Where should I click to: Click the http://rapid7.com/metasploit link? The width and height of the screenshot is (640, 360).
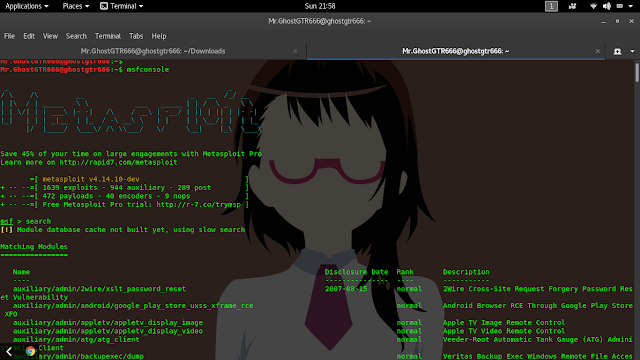point(118,162)
